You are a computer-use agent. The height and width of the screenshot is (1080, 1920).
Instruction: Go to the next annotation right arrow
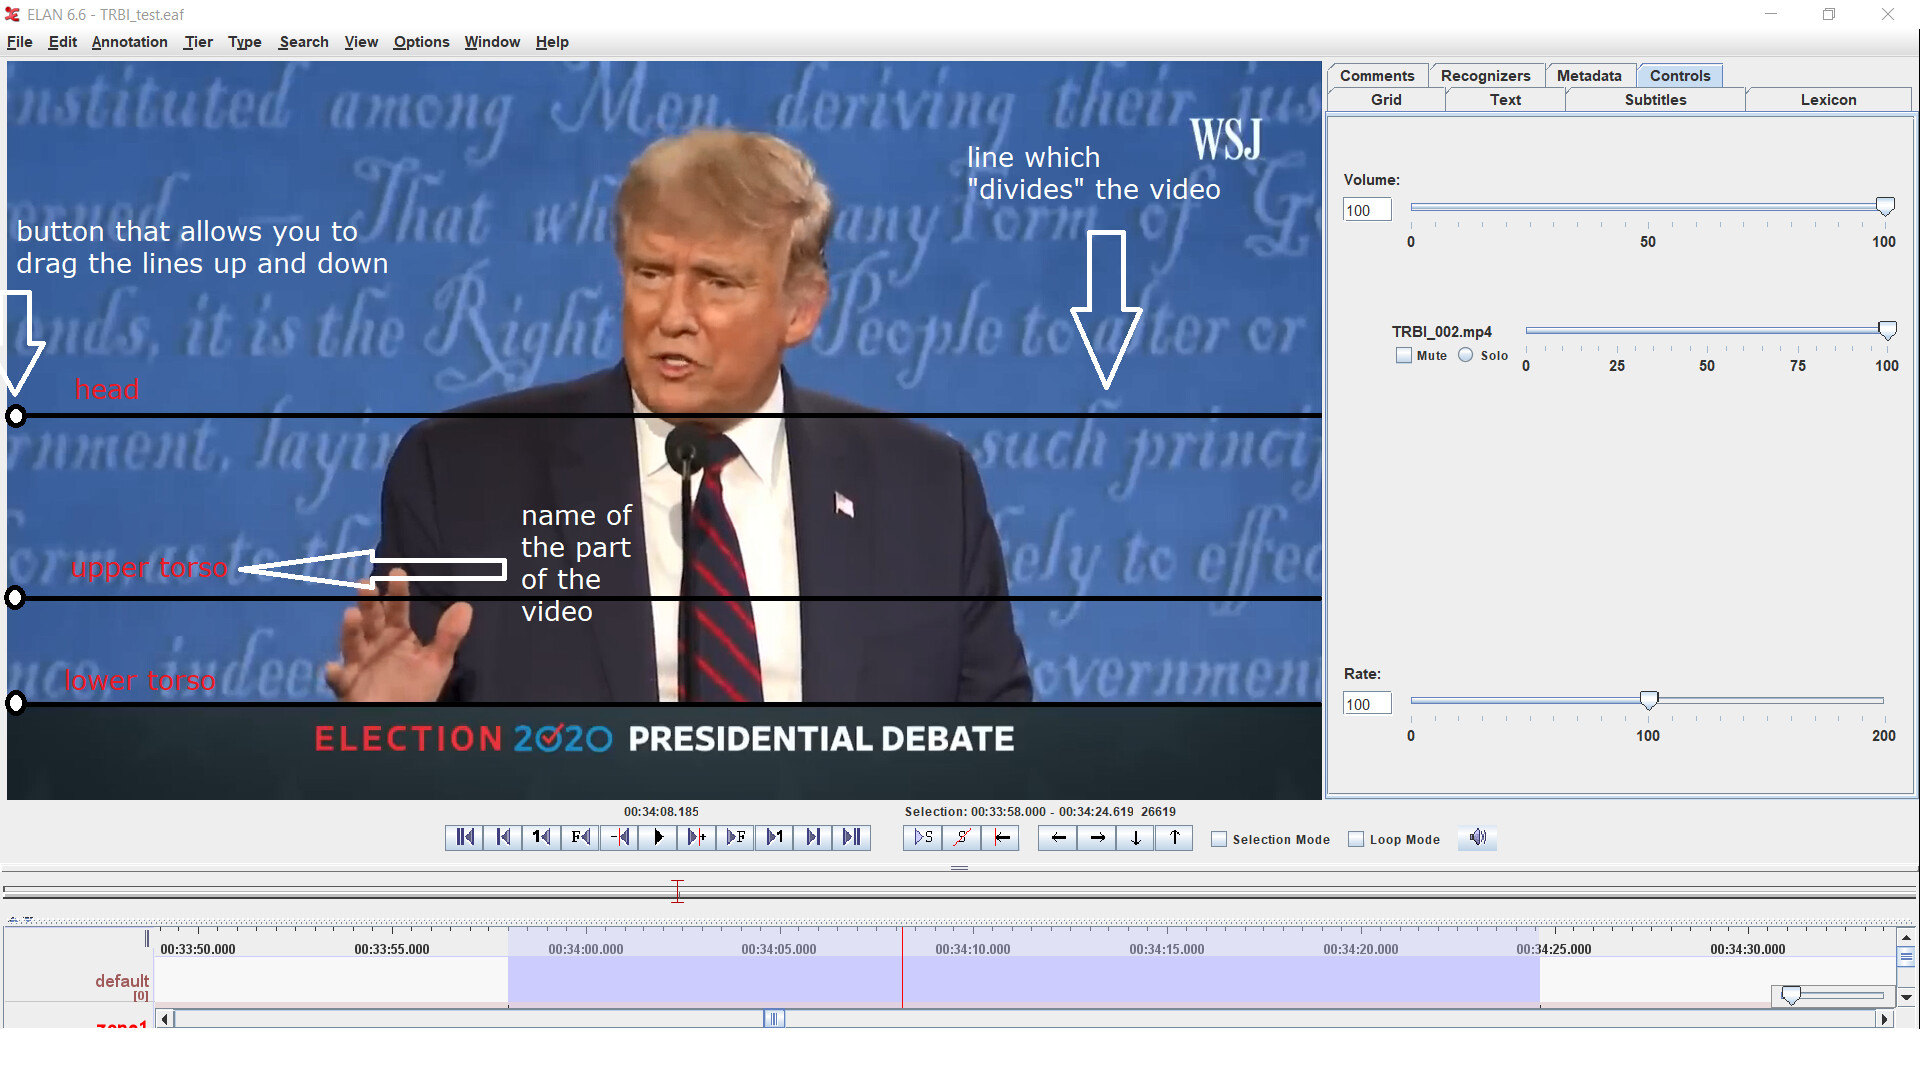pyautogui.click(x=1097, y=838)
